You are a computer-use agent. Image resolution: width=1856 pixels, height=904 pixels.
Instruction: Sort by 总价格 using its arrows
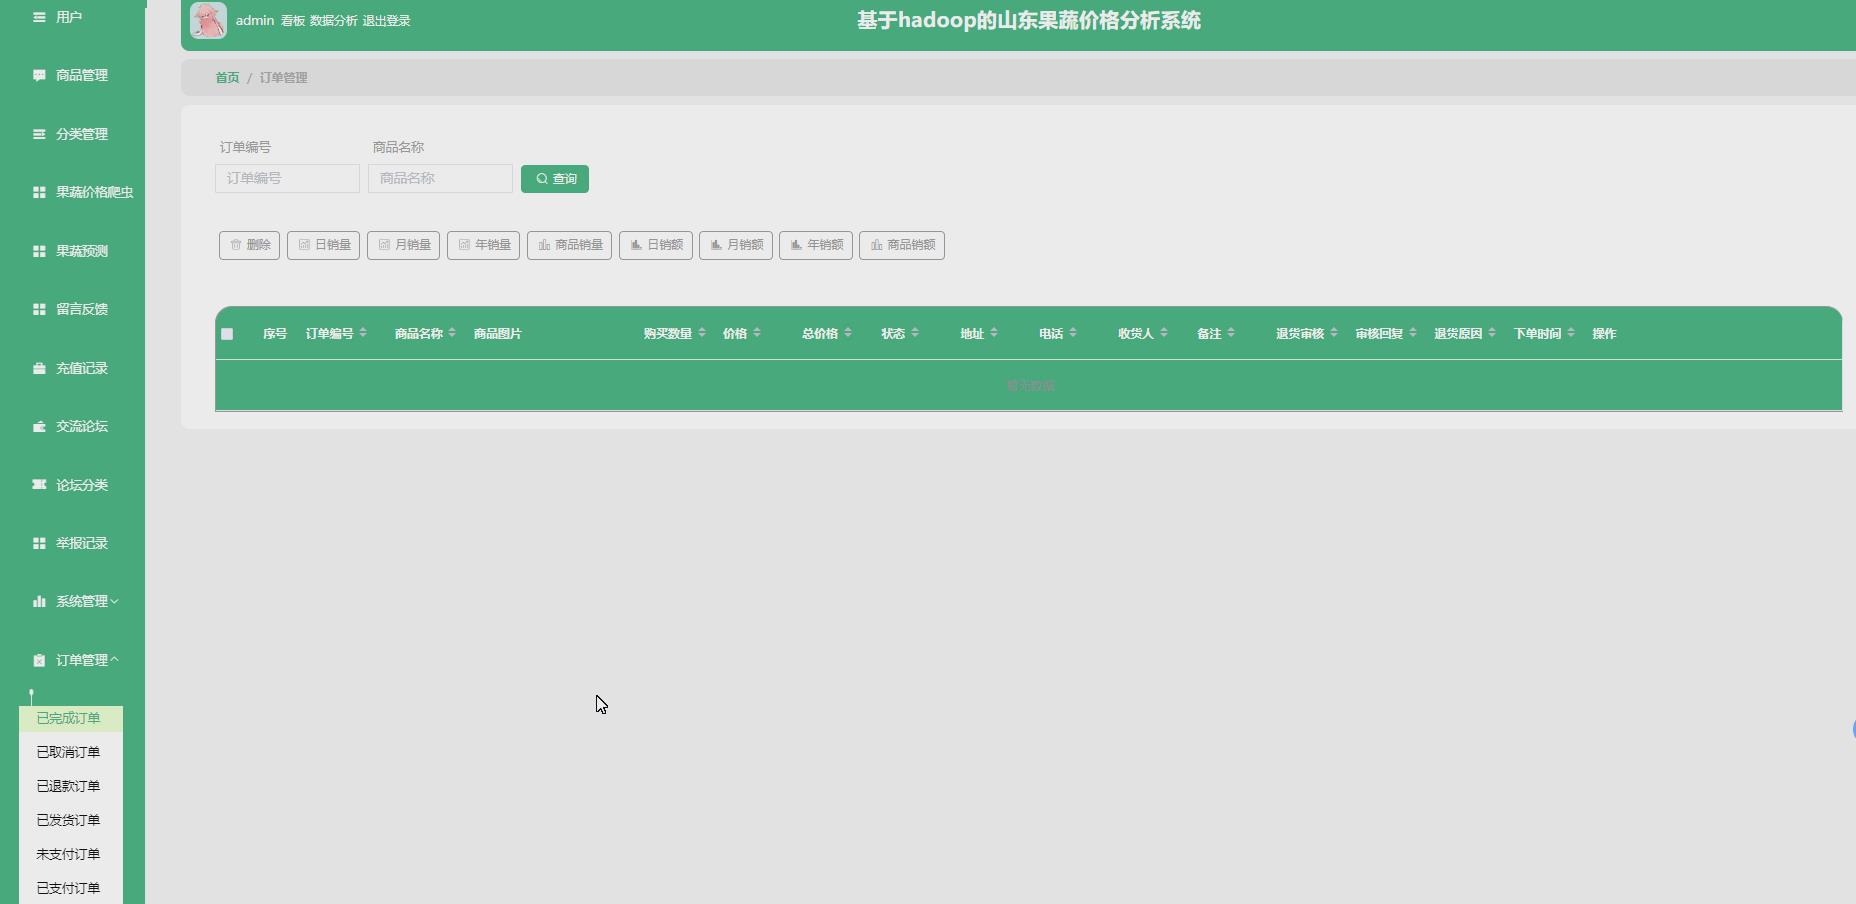[x=848, y=333]
